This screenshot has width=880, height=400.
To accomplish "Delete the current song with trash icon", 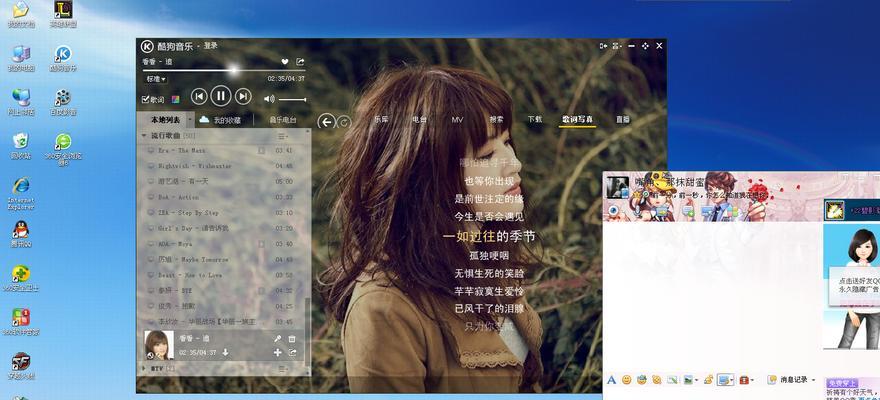I will pos(292,339).
